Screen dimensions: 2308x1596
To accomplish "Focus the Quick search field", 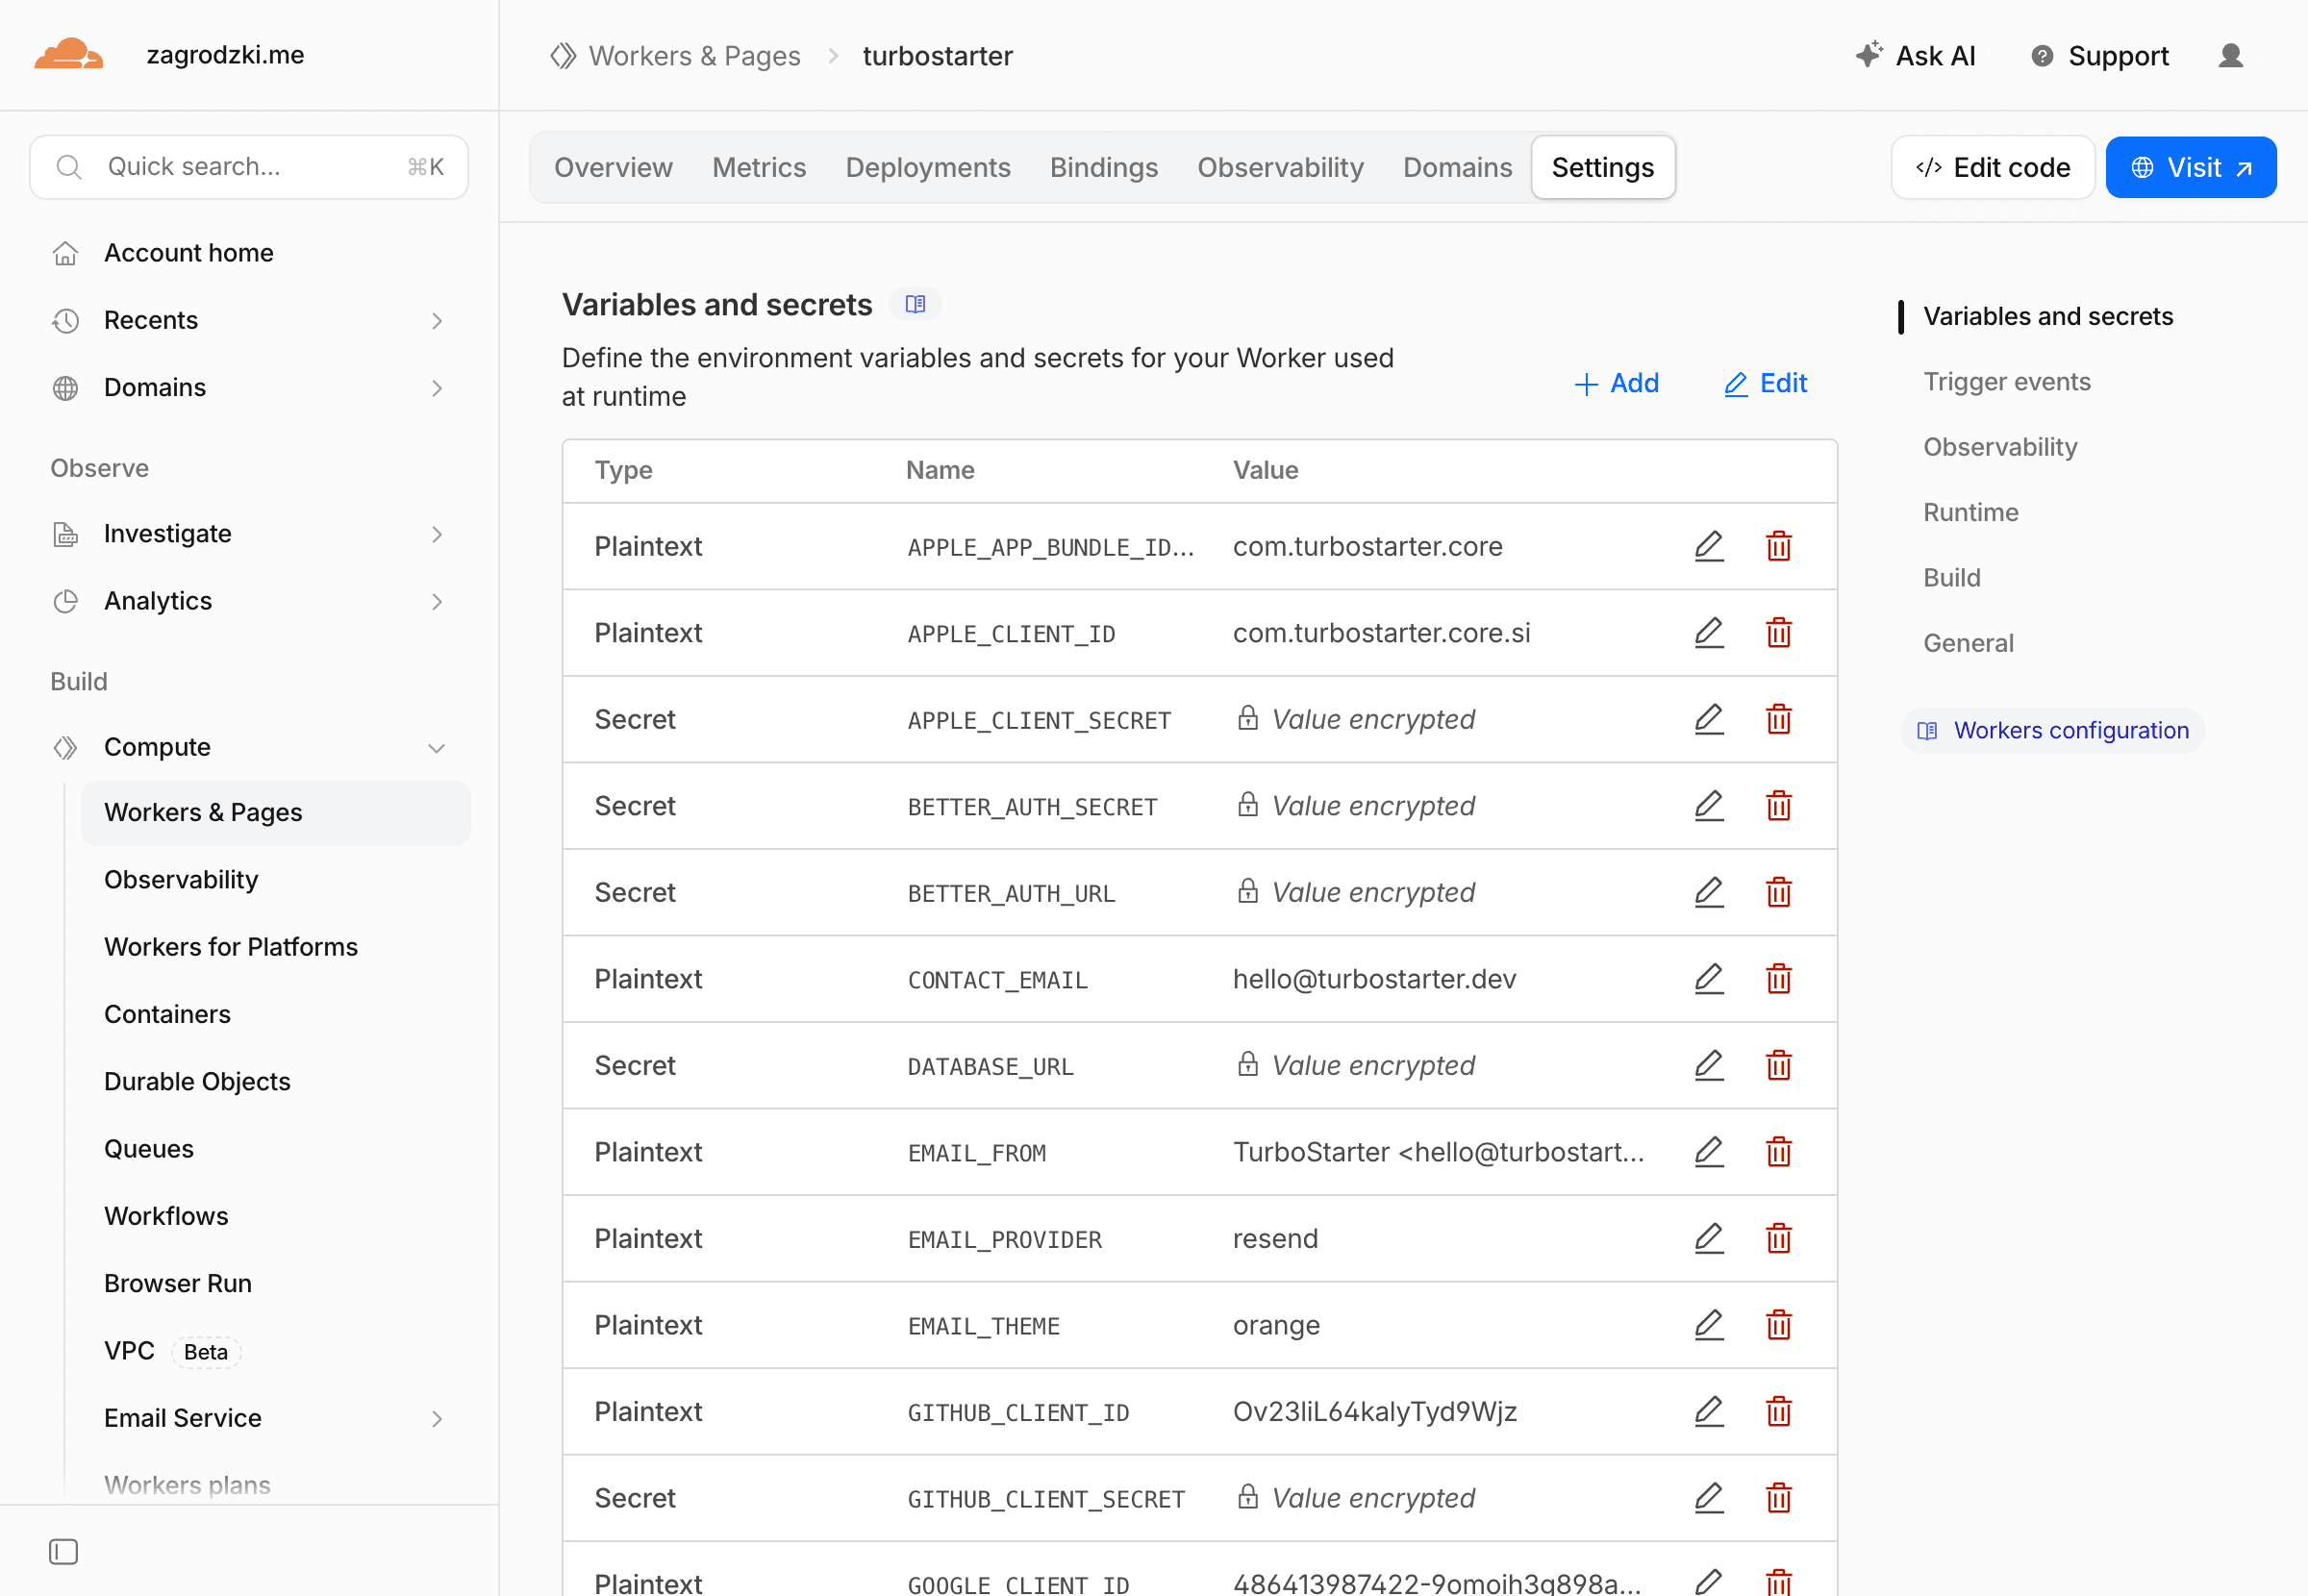I will 249,167.
